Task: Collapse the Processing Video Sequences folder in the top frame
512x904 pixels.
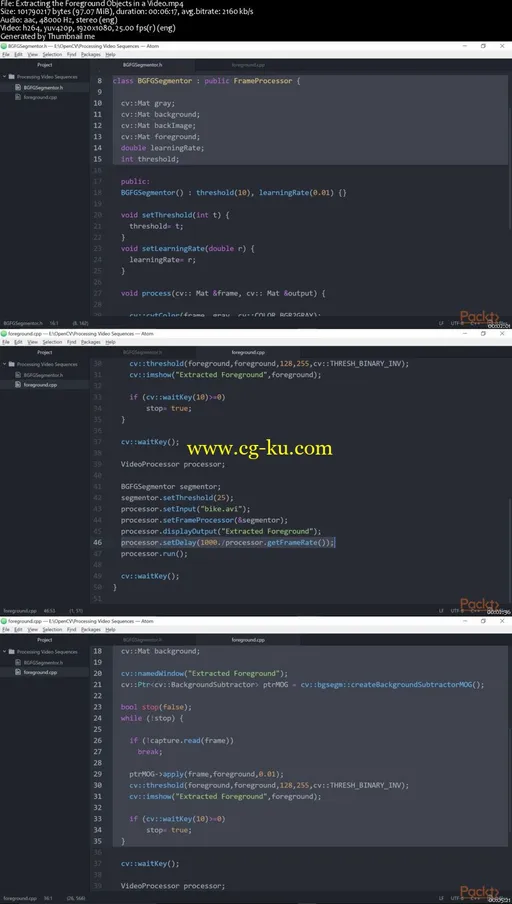Action: pos(5,77)
